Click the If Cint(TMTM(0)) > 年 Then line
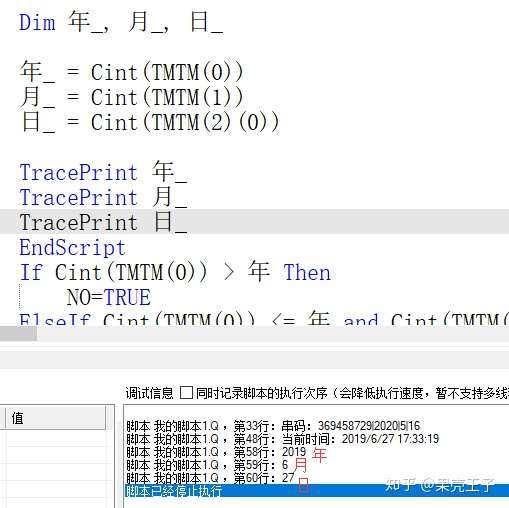The image size is (509, 508). click(x=175, y=272)
